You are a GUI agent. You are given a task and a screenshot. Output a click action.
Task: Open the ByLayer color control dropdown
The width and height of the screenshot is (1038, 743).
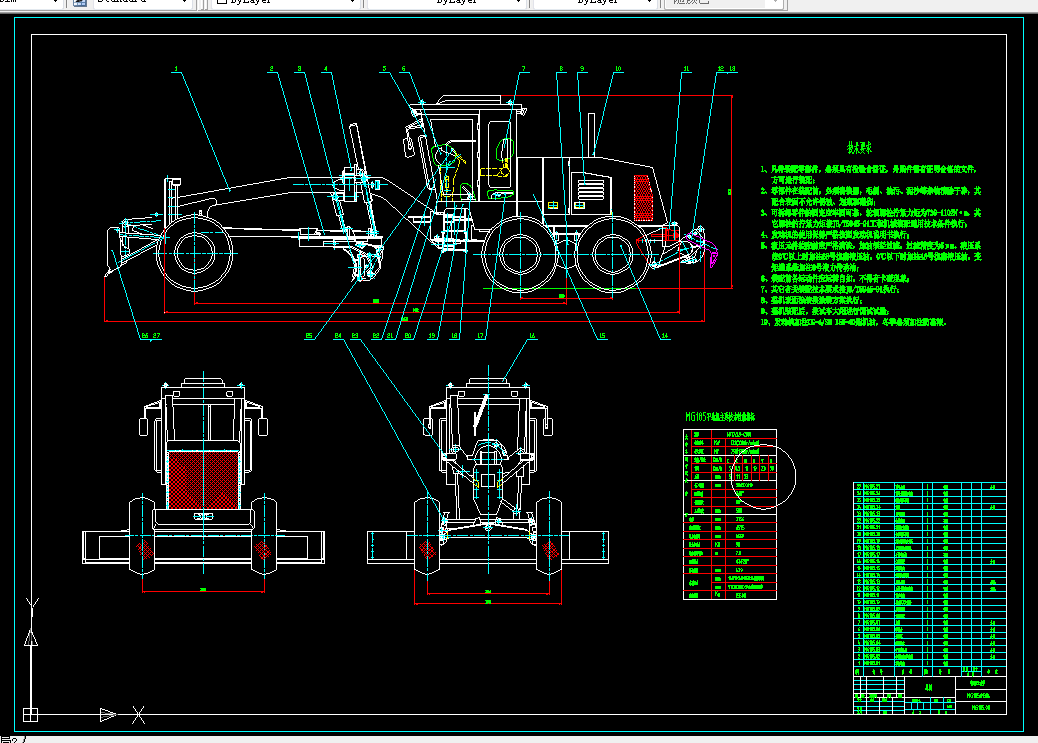pyautogui.click(x=286, y=2)
